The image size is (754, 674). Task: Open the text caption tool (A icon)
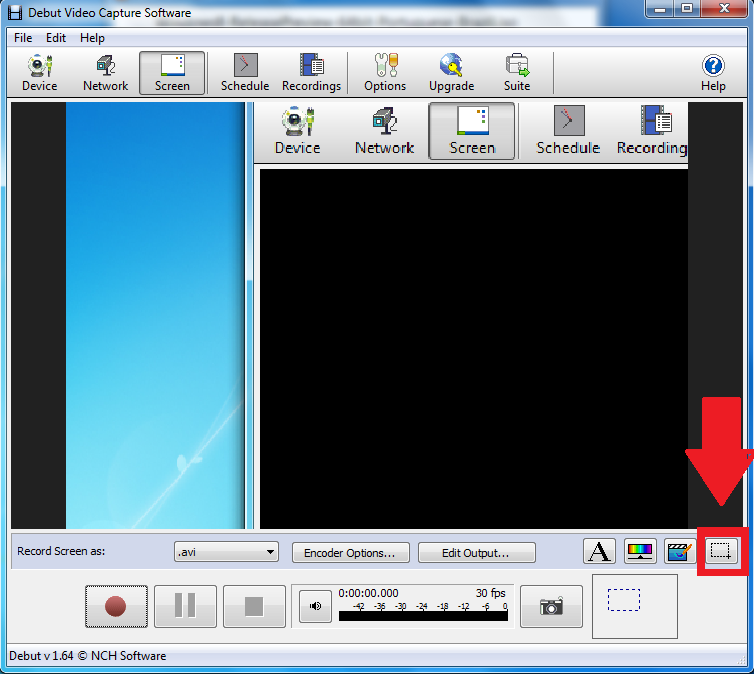599,551
